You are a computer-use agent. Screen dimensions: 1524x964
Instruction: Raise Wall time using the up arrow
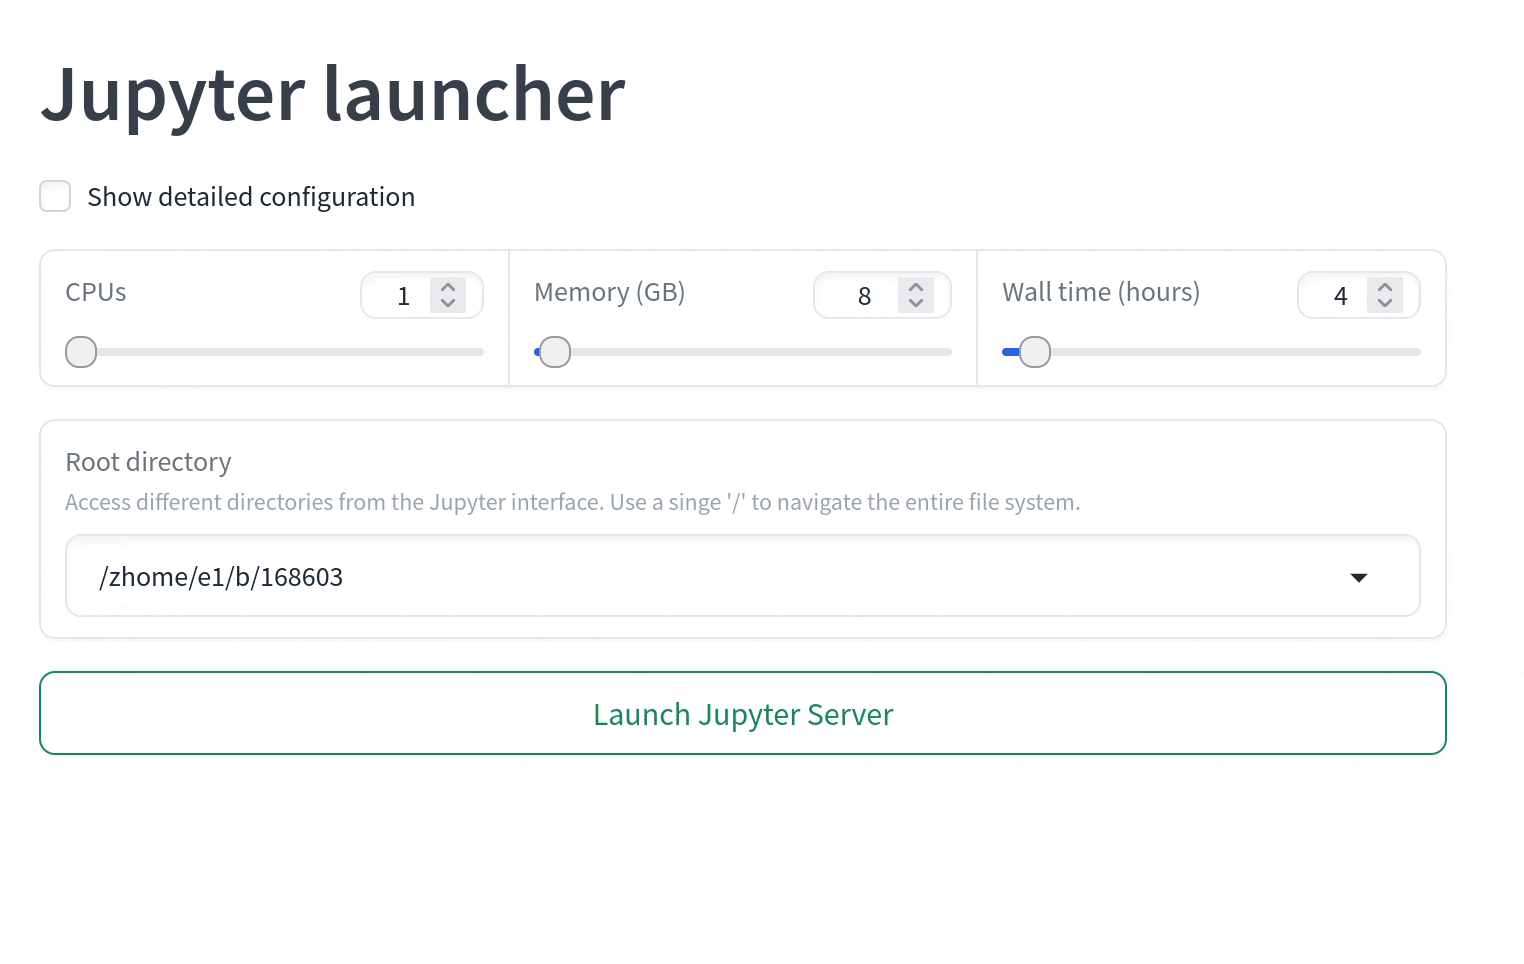point(1385,287)
